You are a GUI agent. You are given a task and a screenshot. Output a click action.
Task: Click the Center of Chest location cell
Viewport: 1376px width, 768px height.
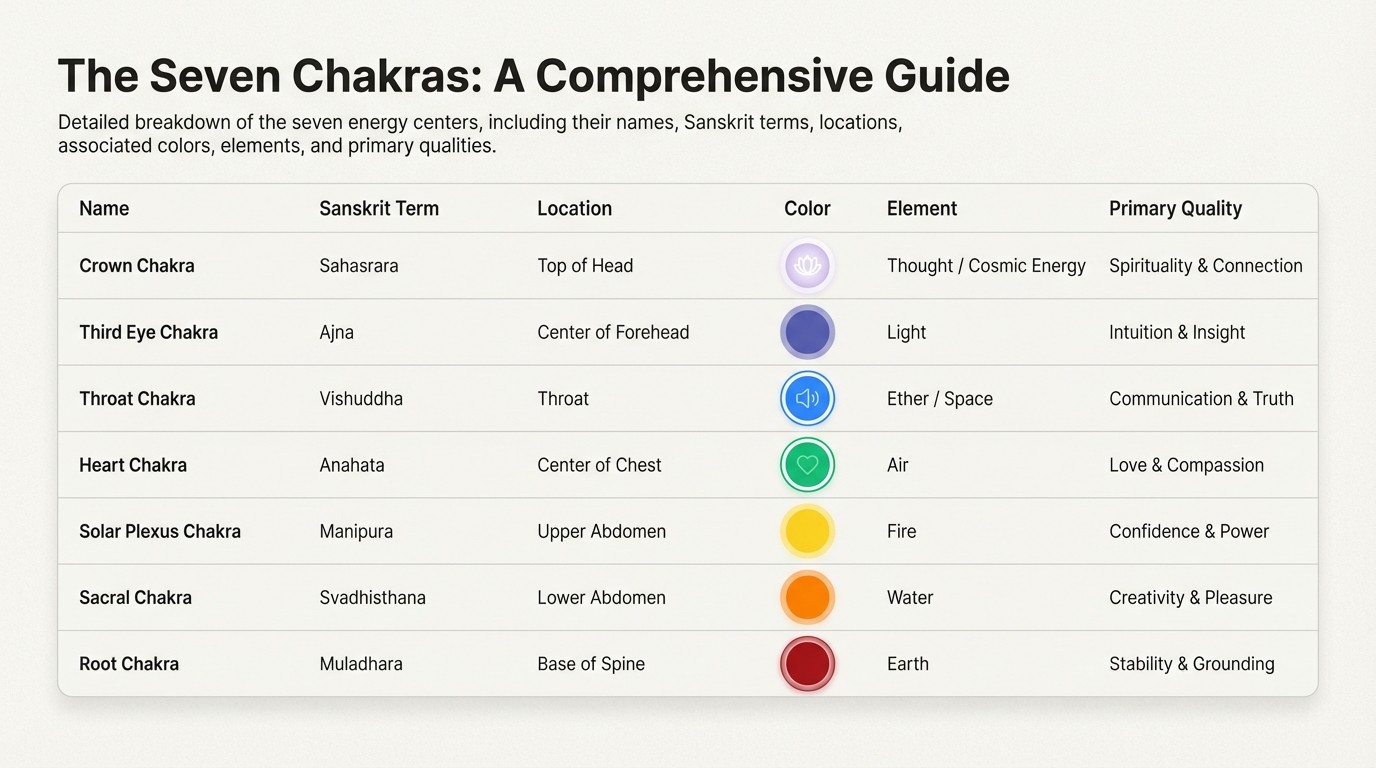(x=599, y=465)
